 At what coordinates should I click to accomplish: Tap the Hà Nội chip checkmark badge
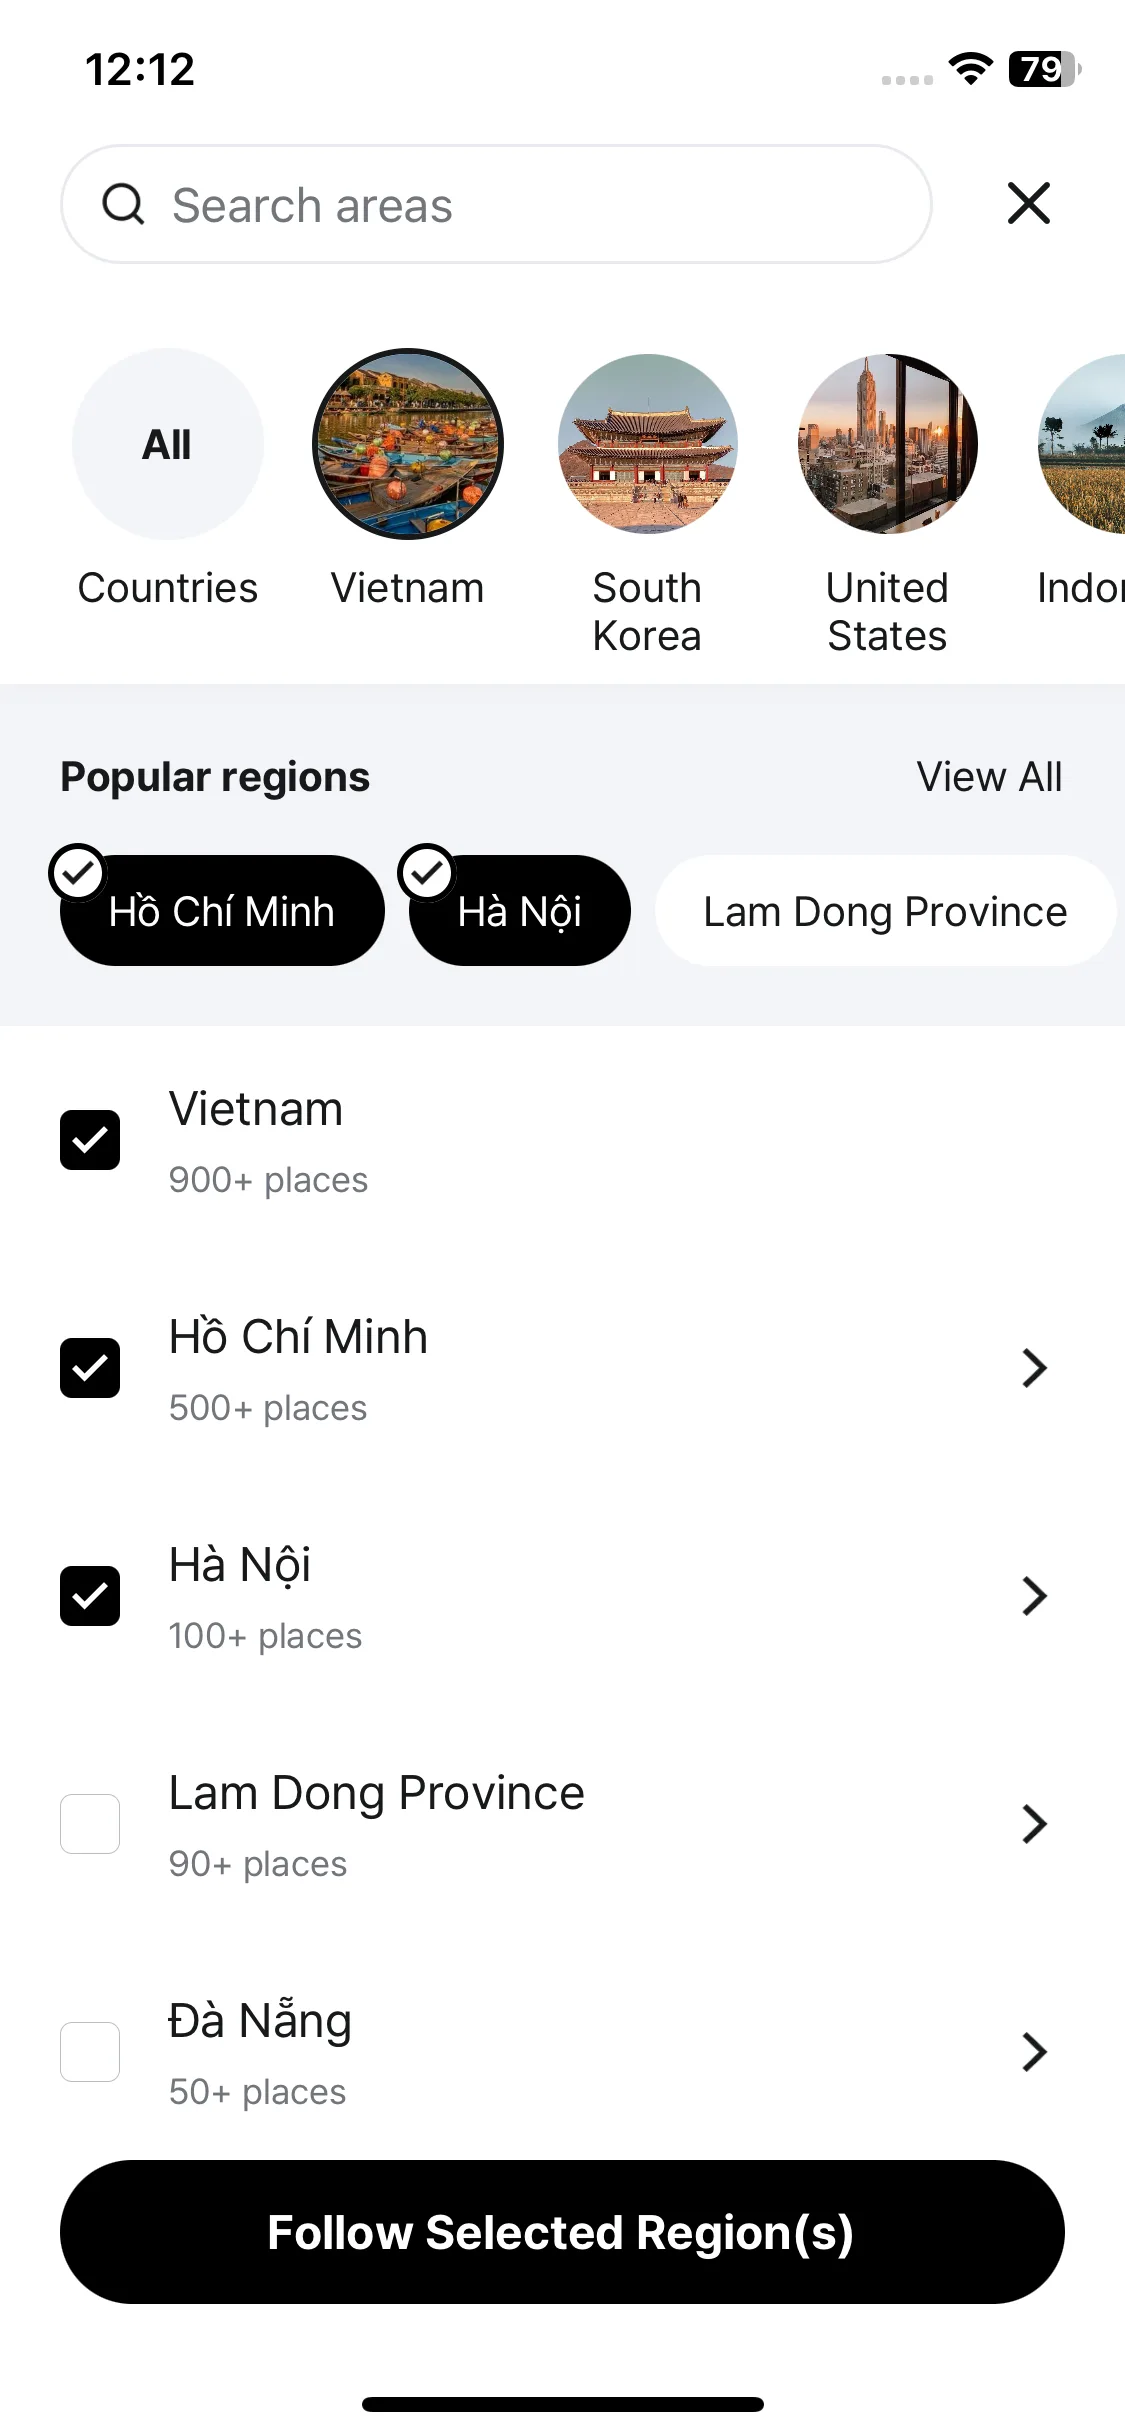[x=427, y=873]
